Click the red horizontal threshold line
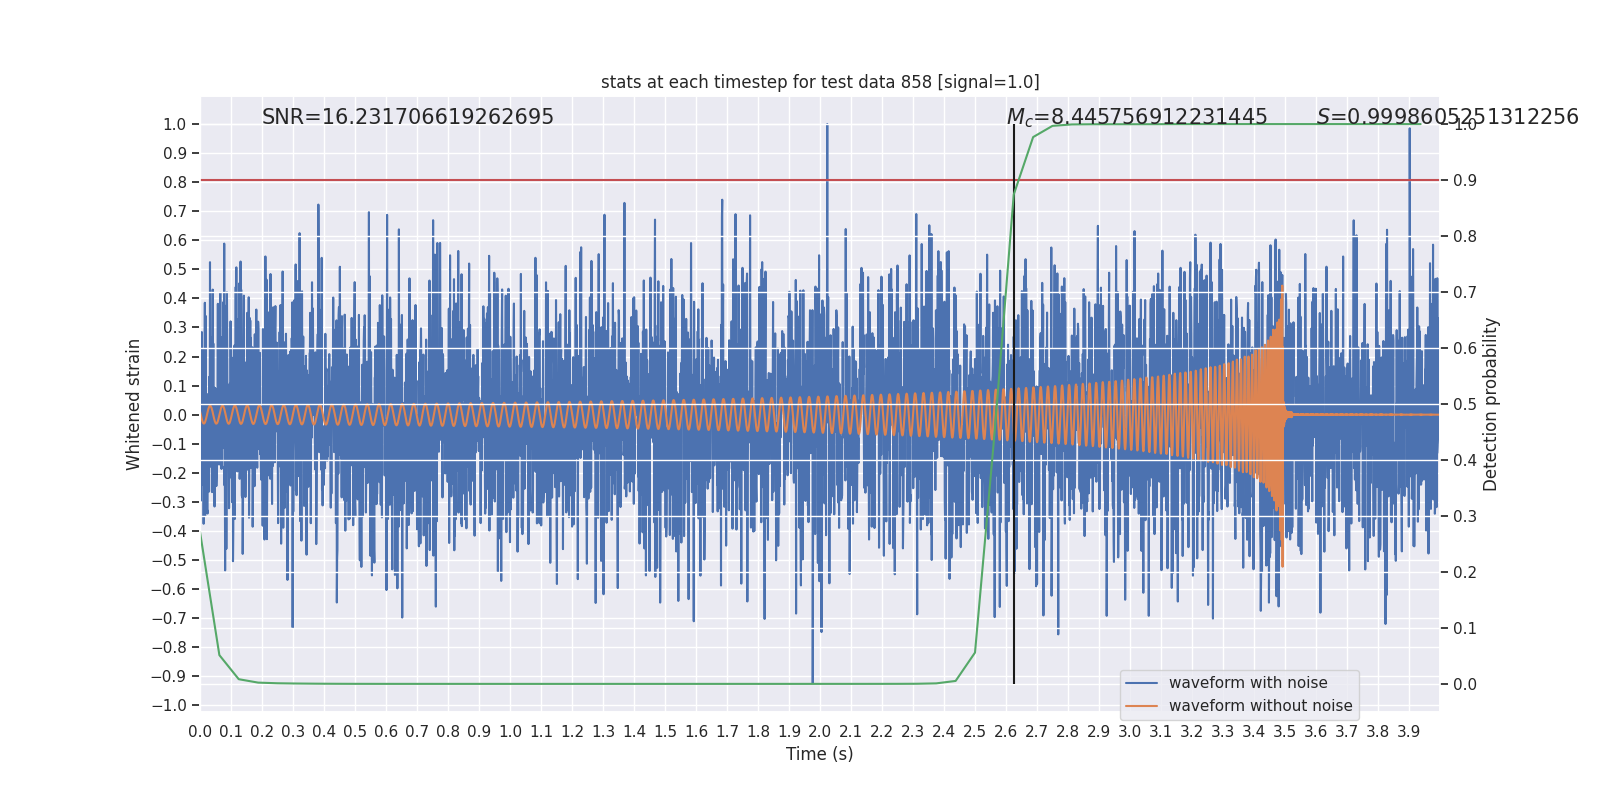This screenshot has width=1600, height=800. click(600, 180)
